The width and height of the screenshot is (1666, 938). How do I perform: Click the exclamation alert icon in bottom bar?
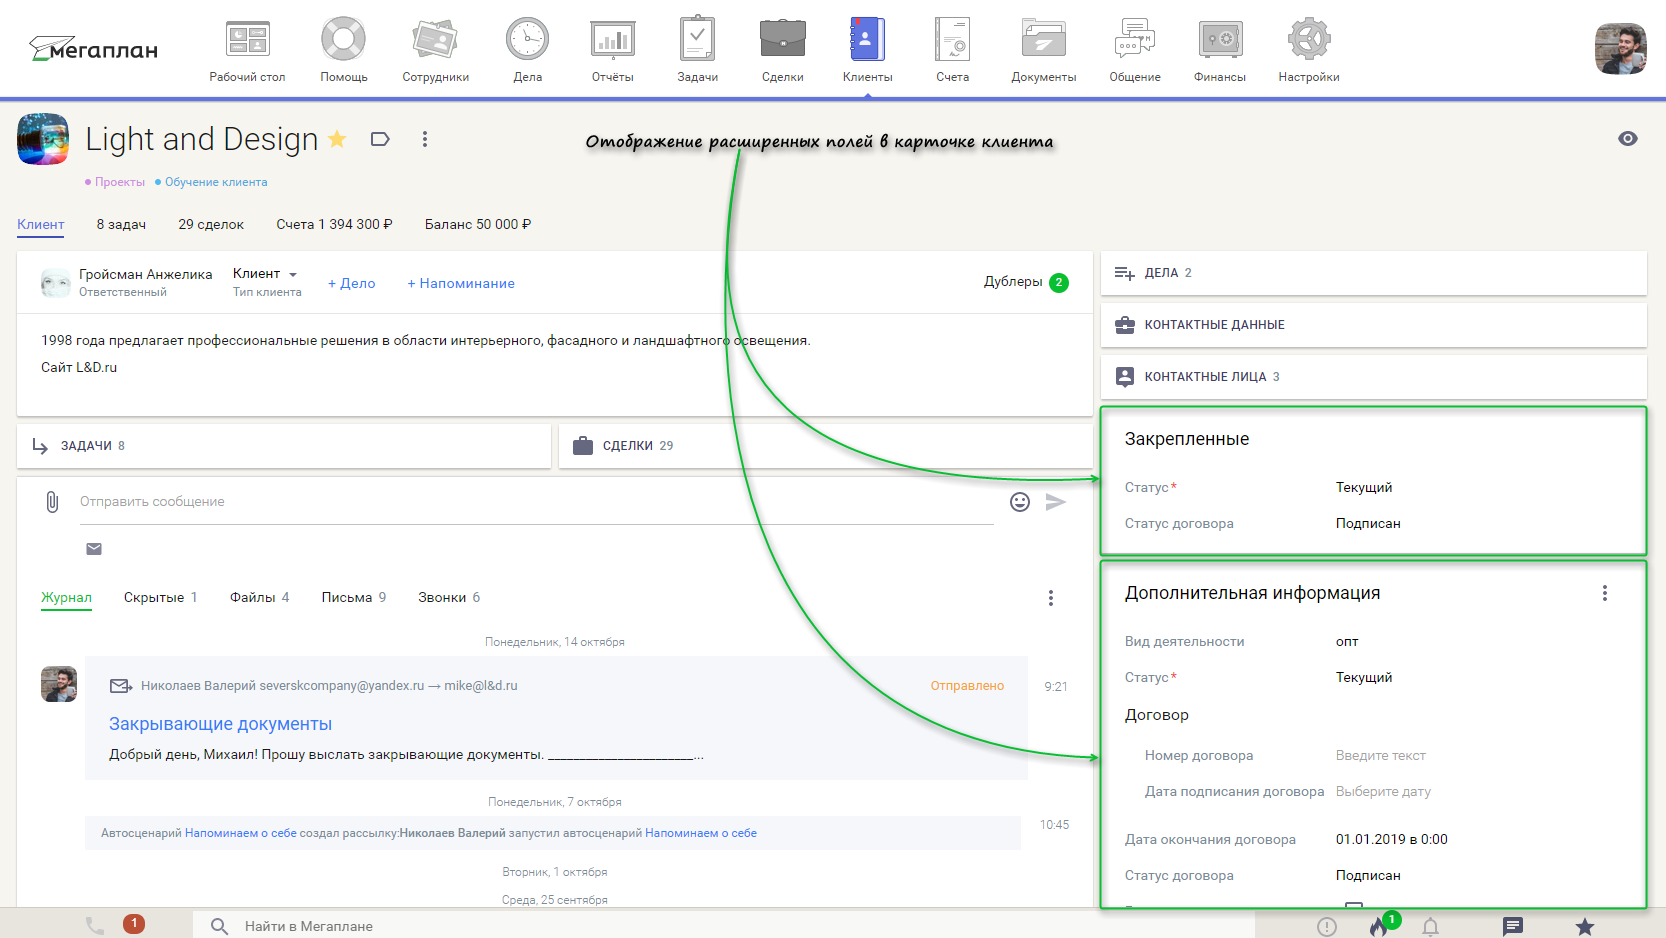(1327, 927)
